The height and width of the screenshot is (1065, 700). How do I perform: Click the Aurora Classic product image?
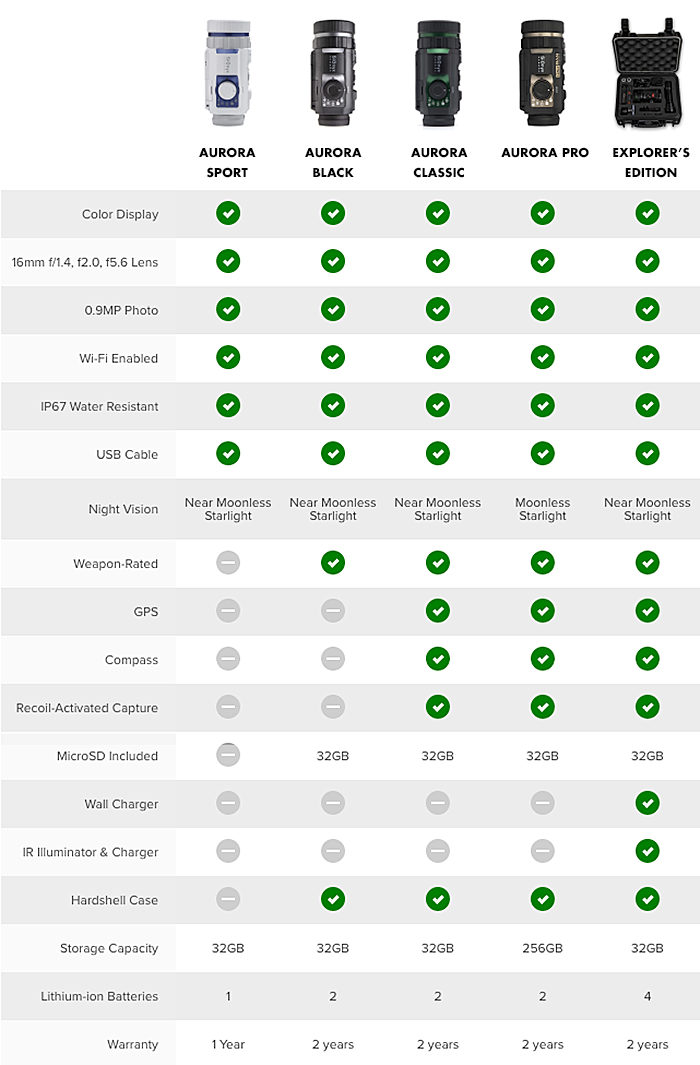coord(438,73)
